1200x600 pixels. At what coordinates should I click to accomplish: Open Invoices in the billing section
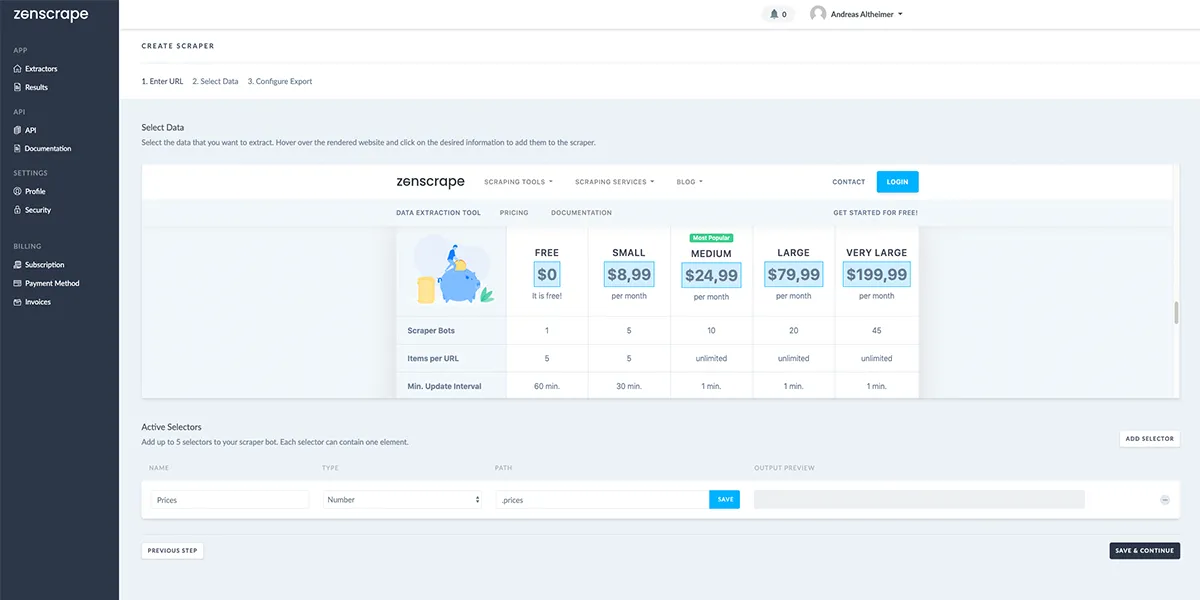click(38, 302)
